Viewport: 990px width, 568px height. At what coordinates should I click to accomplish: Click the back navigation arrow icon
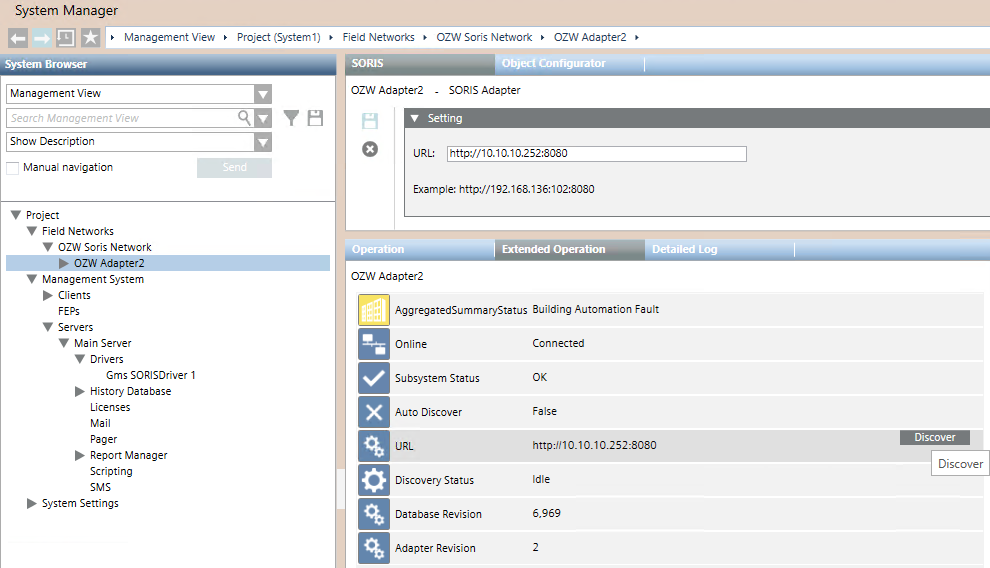[17, 38]
